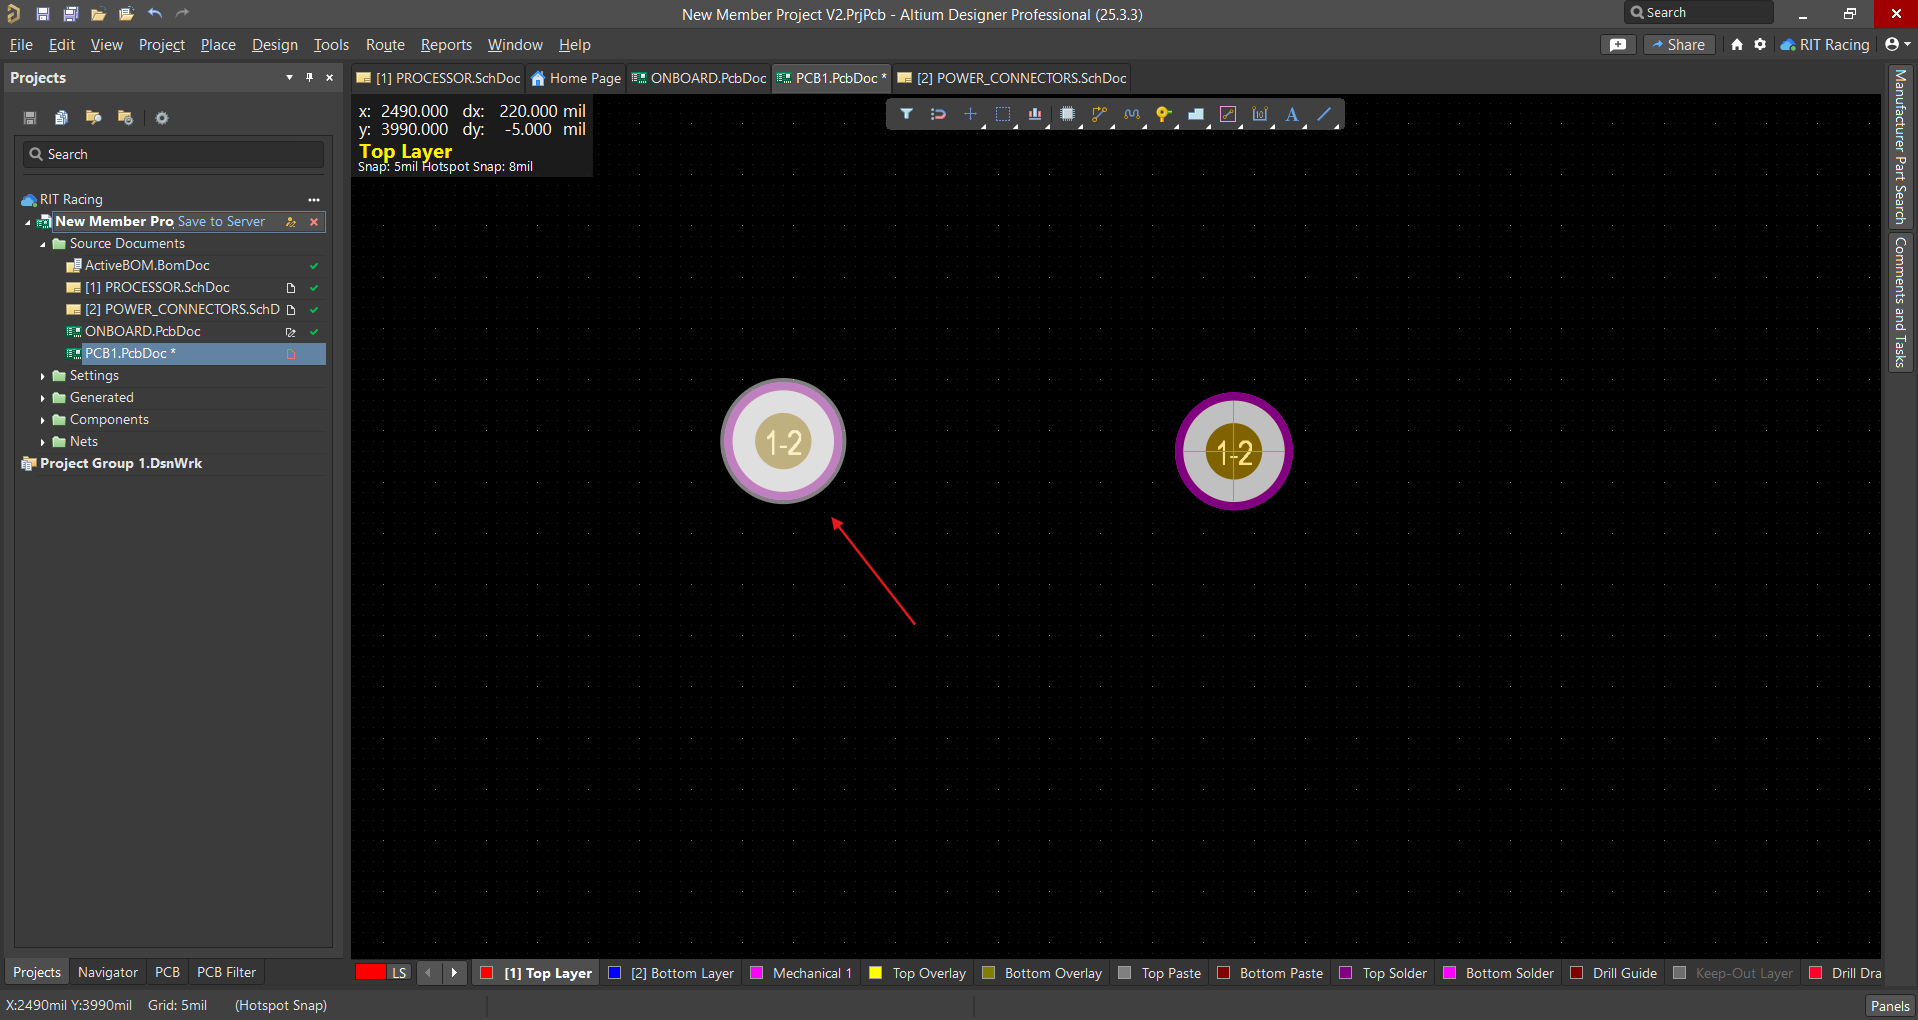This screenshot has height=1020, width=1918.
Task: Collapse the New Member Project tree node
Action: click(28, 222)
